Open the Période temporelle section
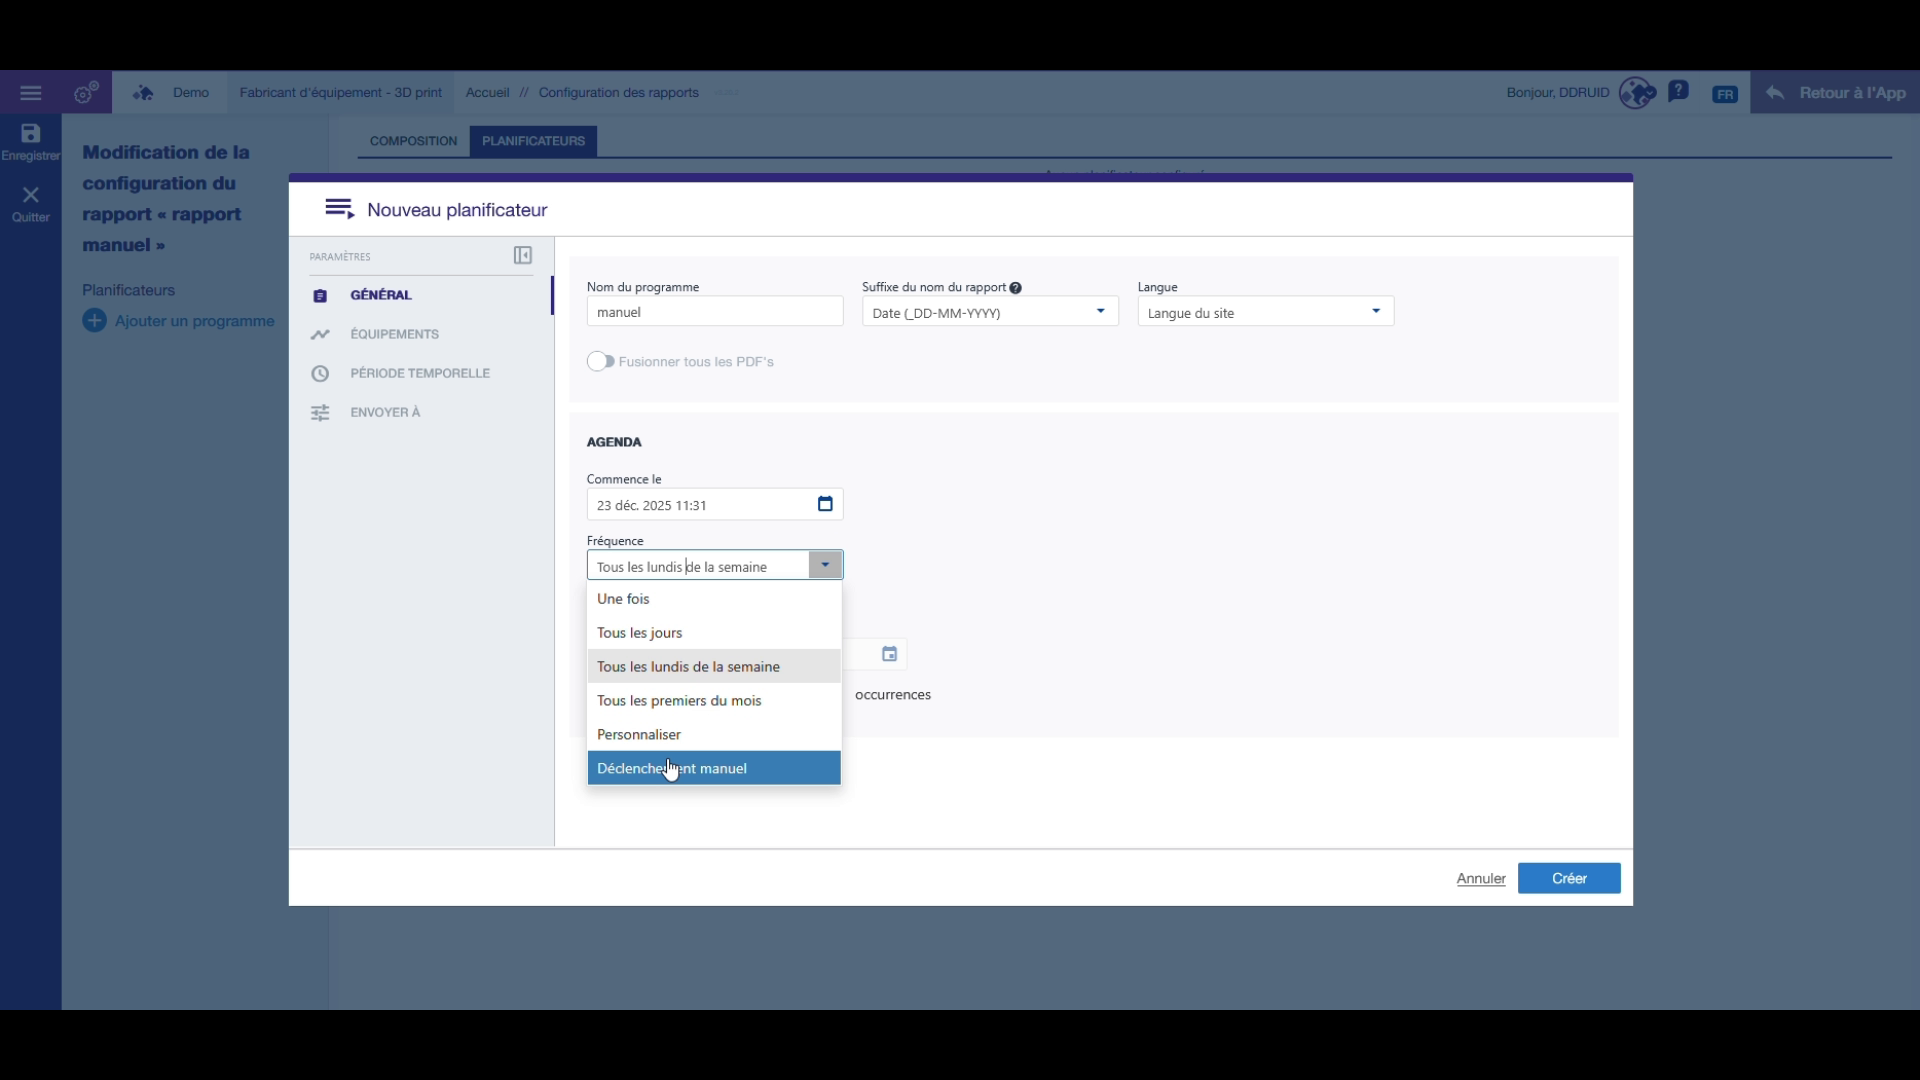 pyautogui.click(x=420, y=374)
